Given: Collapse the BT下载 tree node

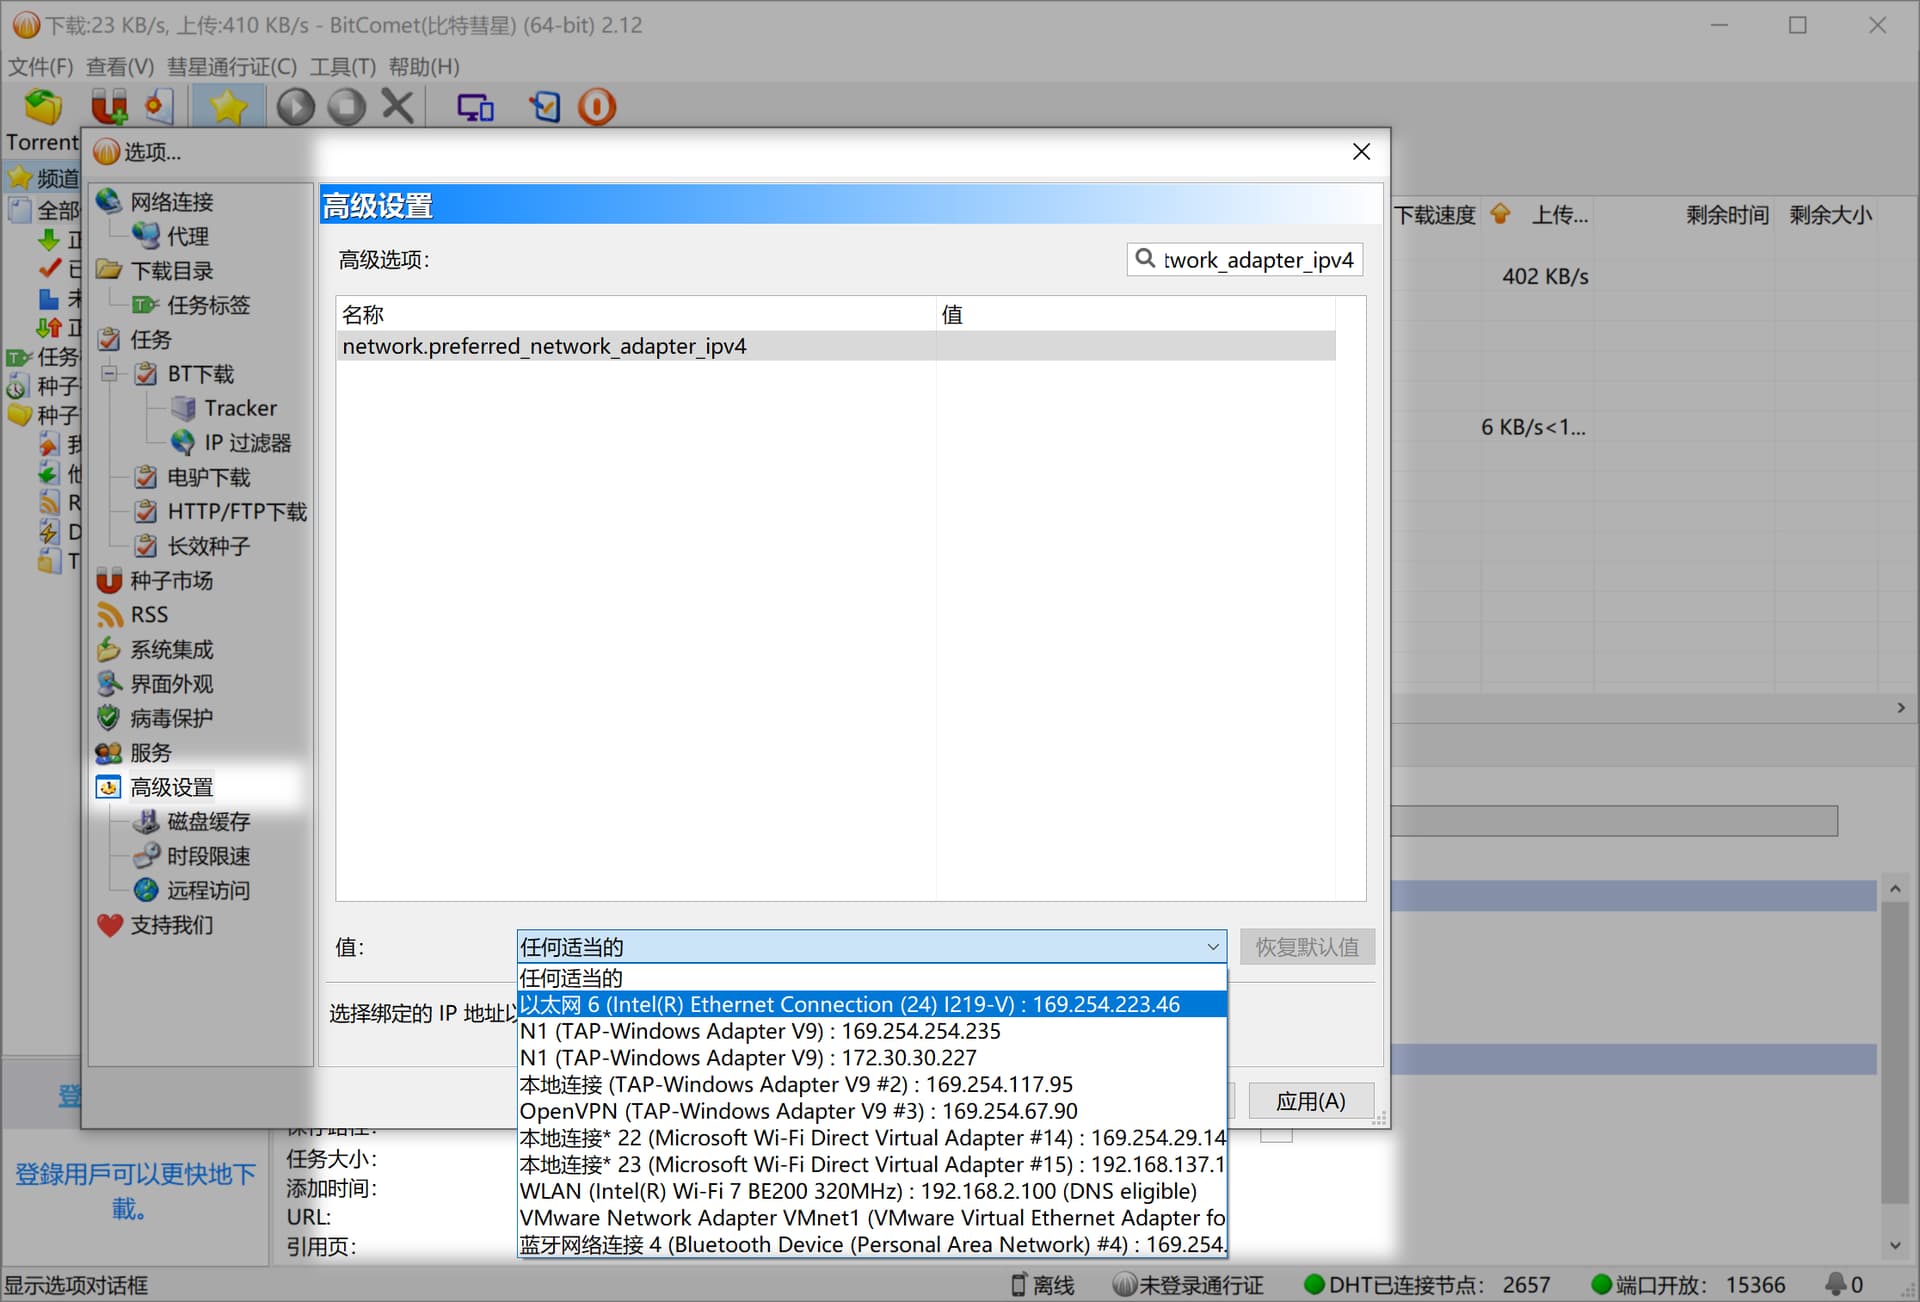Looking at the screenshot, I should pos(109,374).
